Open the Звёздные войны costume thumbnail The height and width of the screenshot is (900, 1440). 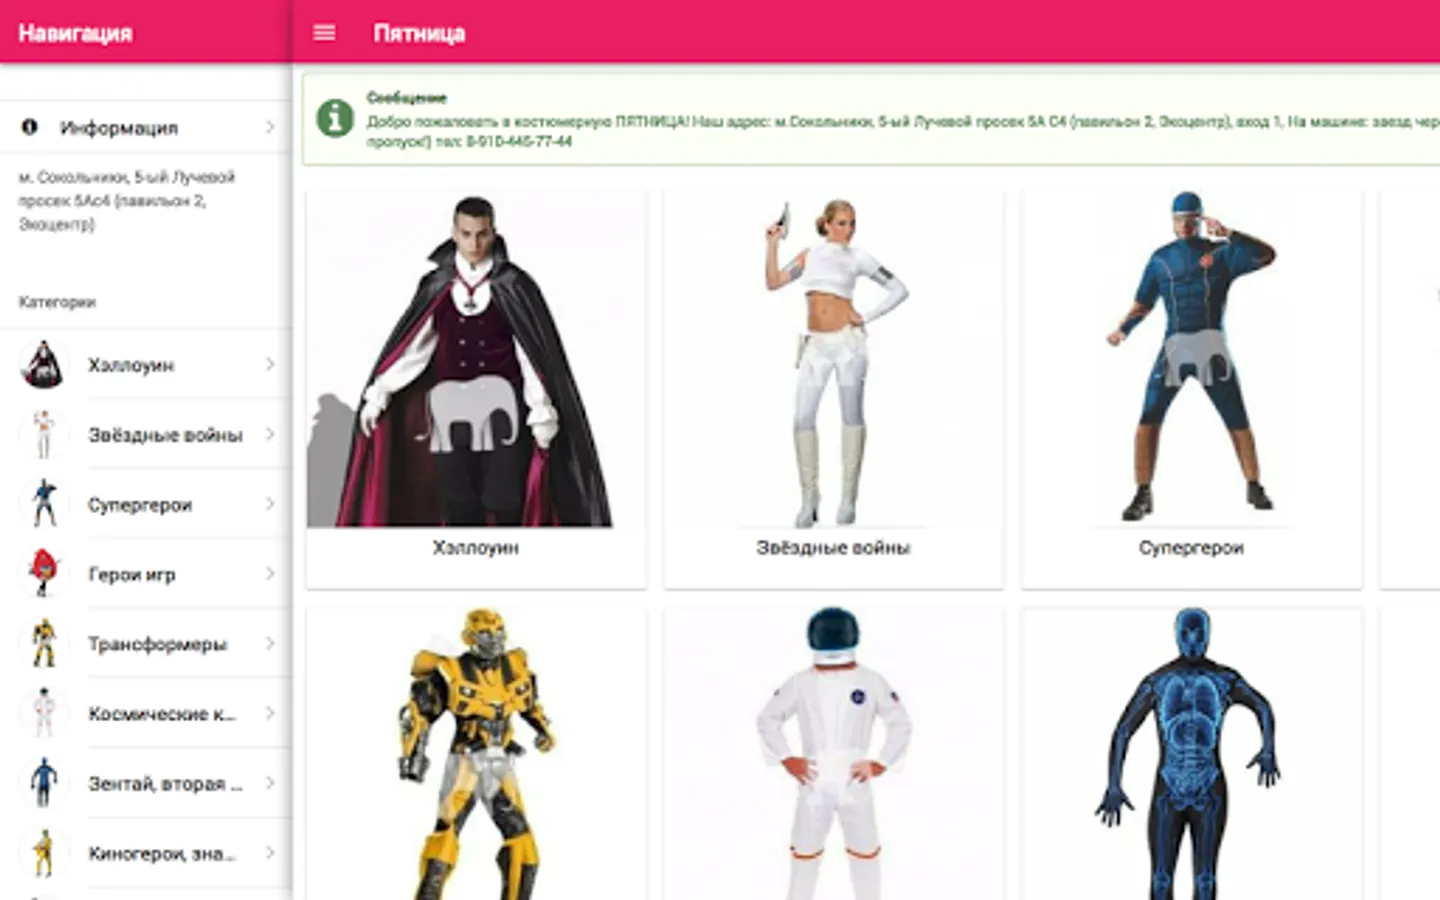(833, 360)
